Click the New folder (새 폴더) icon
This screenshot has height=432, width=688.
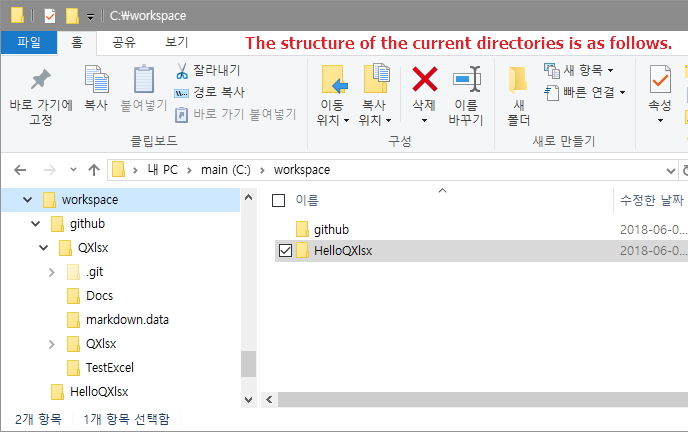(518, 82)
